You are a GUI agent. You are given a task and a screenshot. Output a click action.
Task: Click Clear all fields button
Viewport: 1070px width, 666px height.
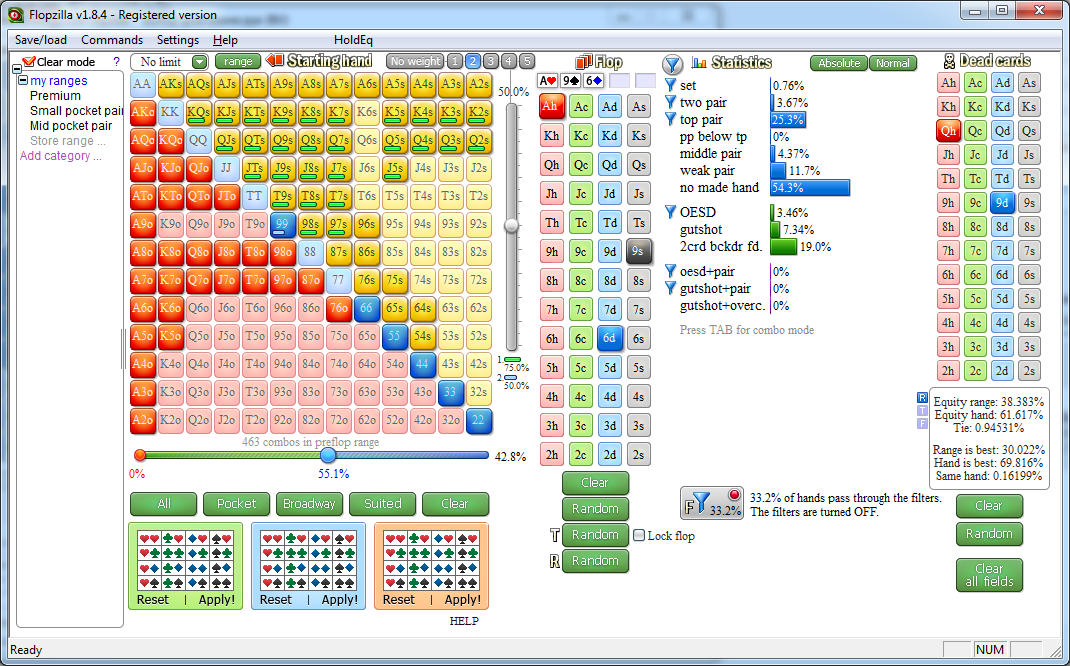click(989, 575)
